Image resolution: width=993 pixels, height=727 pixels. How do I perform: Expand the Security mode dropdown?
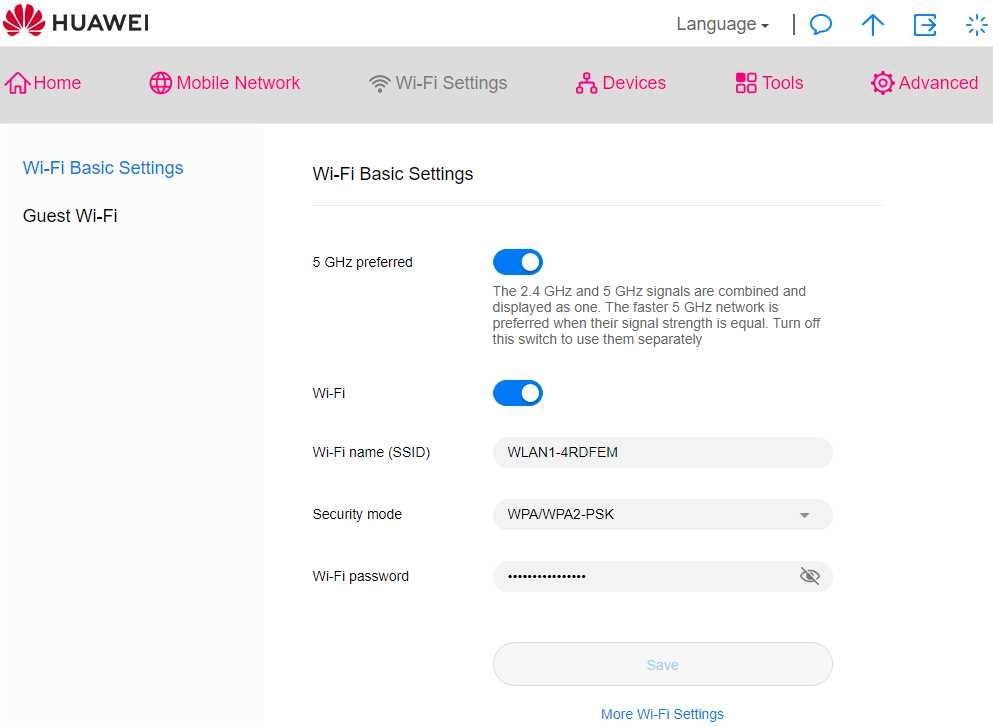click(x=662, y=514)
